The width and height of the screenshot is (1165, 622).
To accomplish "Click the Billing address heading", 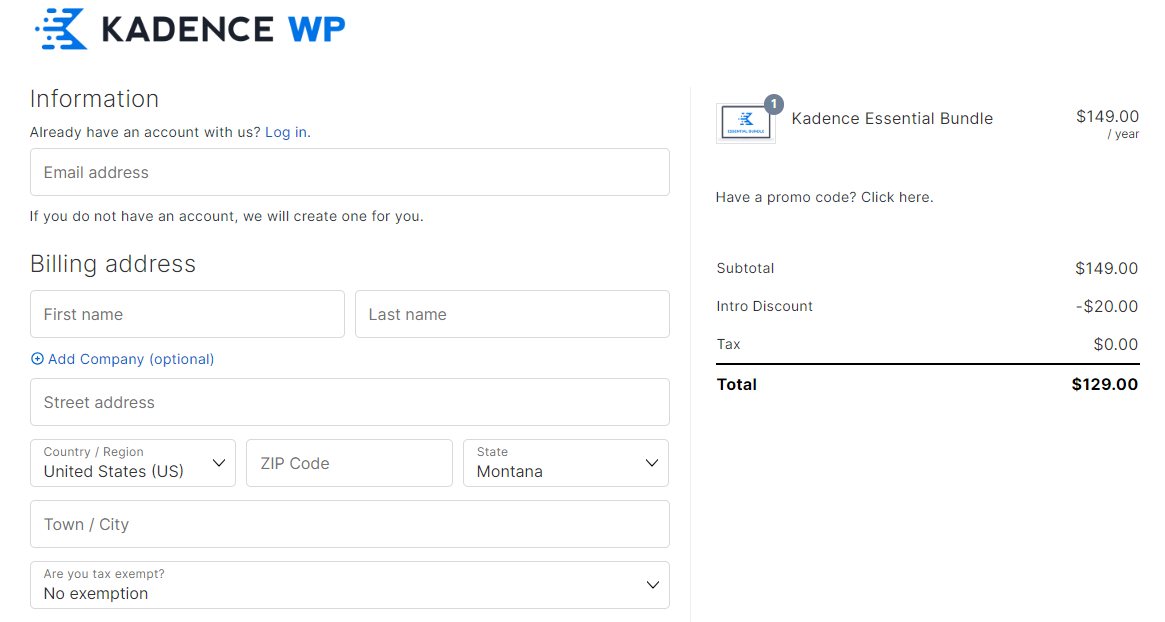I will [113, 264].
